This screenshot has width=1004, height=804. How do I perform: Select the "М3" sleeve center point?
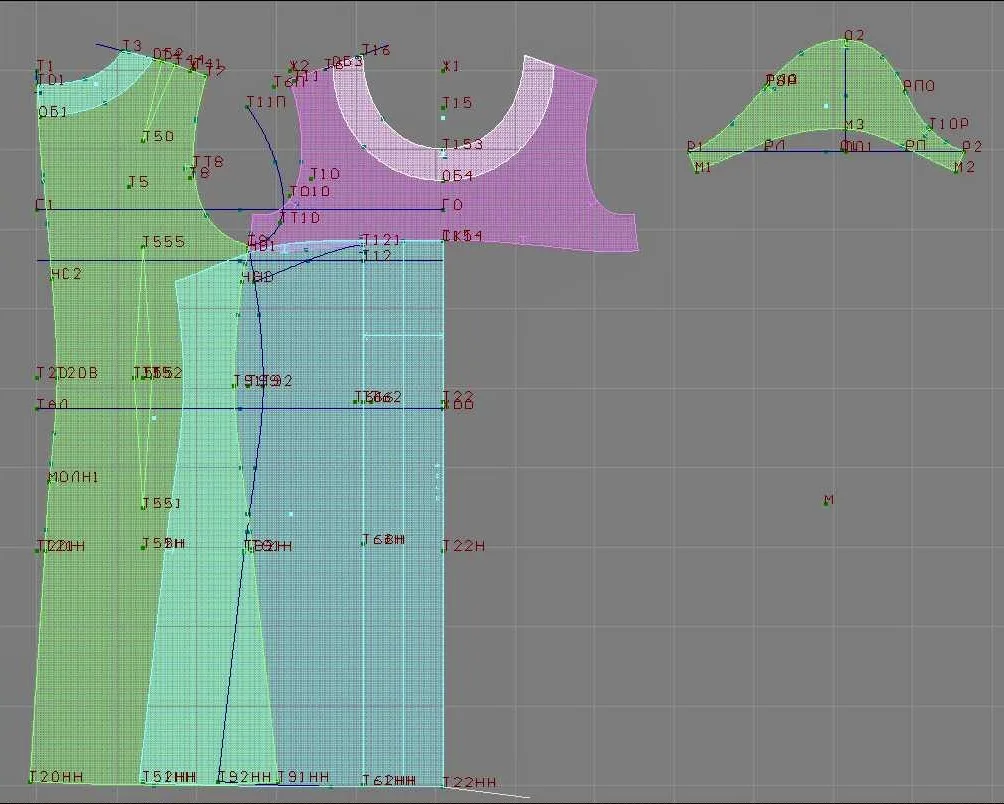pos(854,124)
